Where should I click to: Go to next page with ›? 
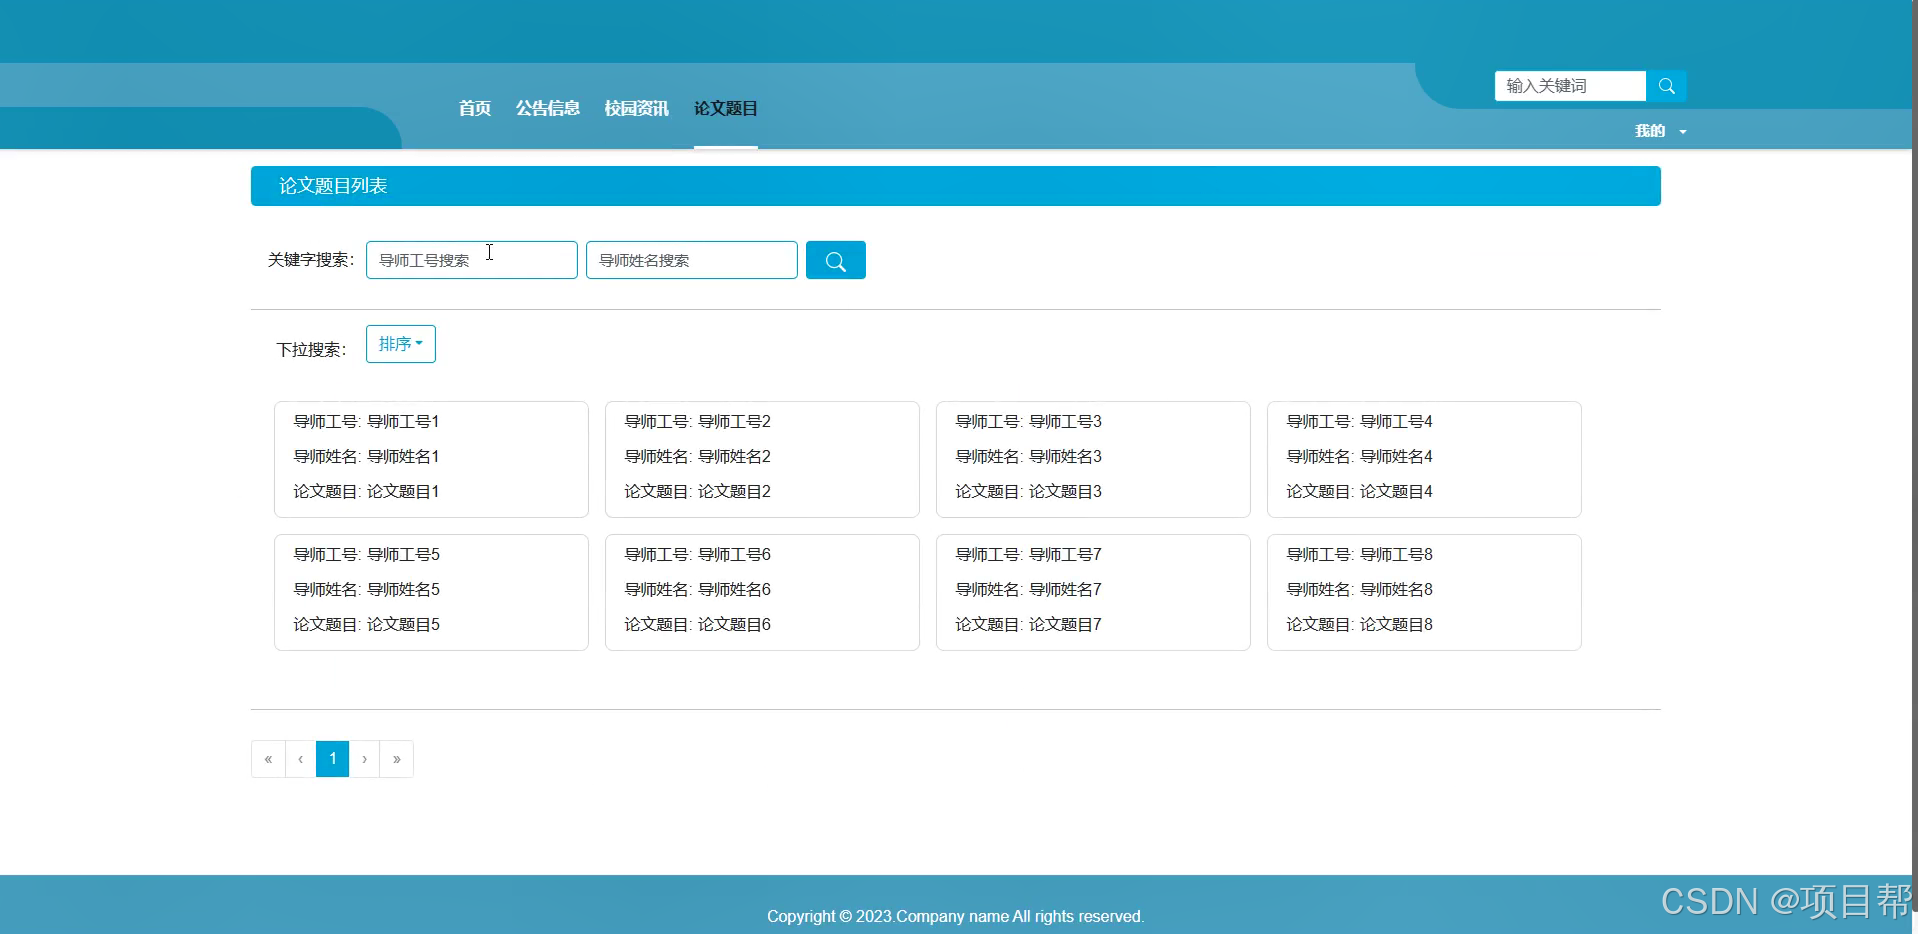pos(364,759)
